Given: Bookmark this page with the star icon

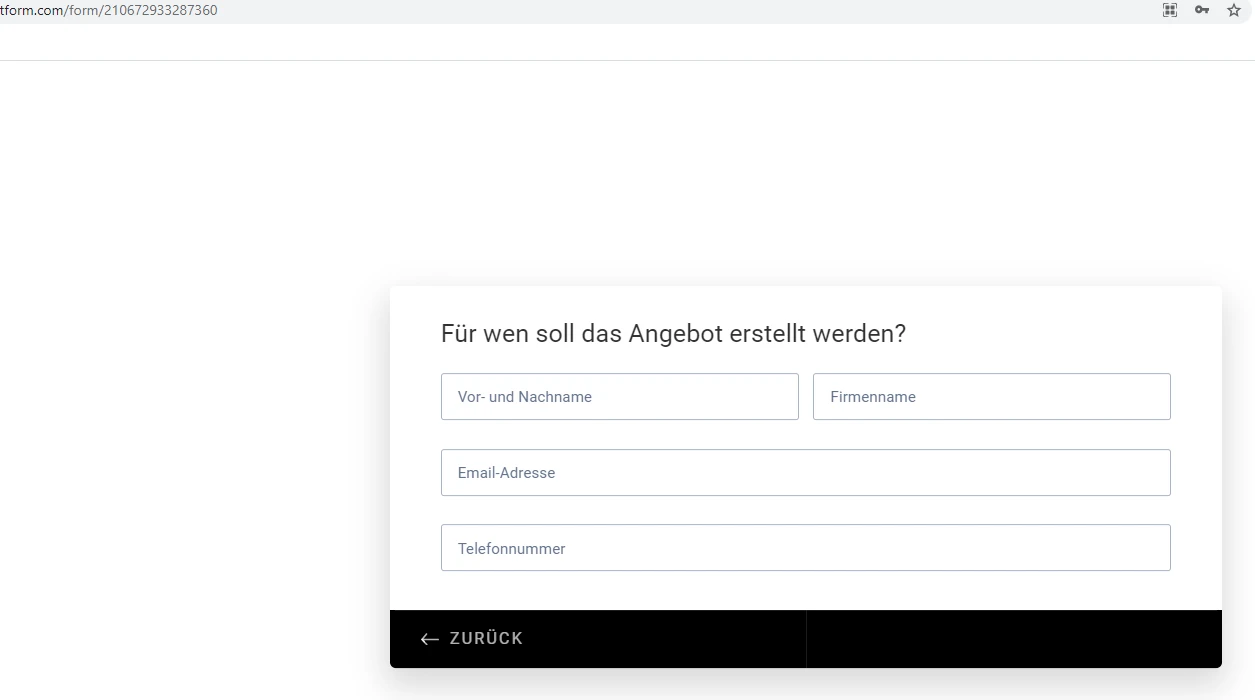Looking at the screenshot, I should 1234,10.
